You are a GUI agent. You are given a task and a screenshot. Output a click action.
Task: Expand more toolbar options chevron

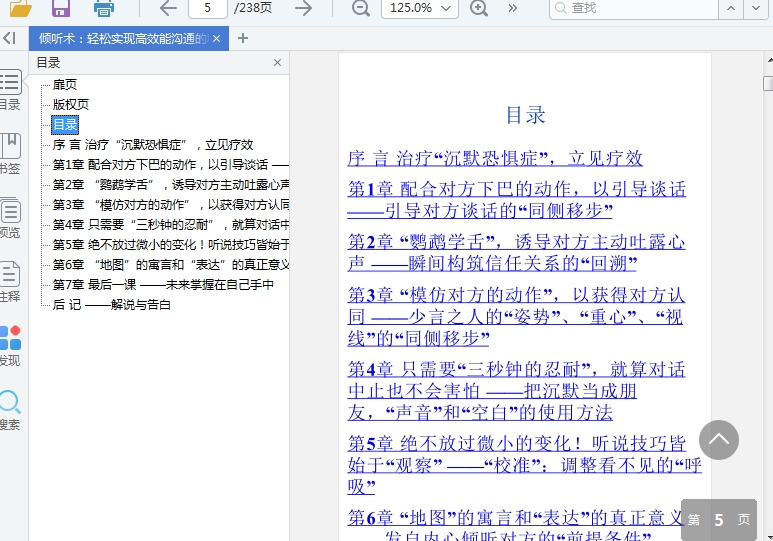(x=513, y=8)
